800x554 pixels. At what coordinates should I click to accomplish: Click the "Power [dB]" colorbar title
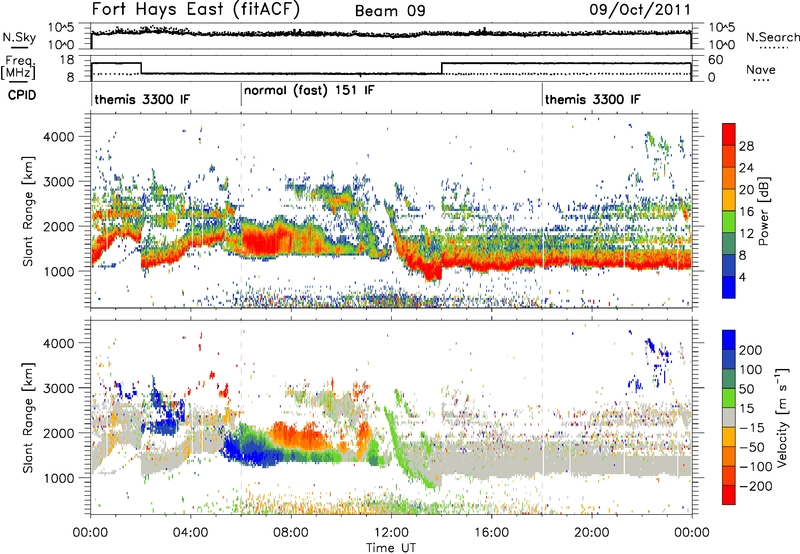coord(764,211)
